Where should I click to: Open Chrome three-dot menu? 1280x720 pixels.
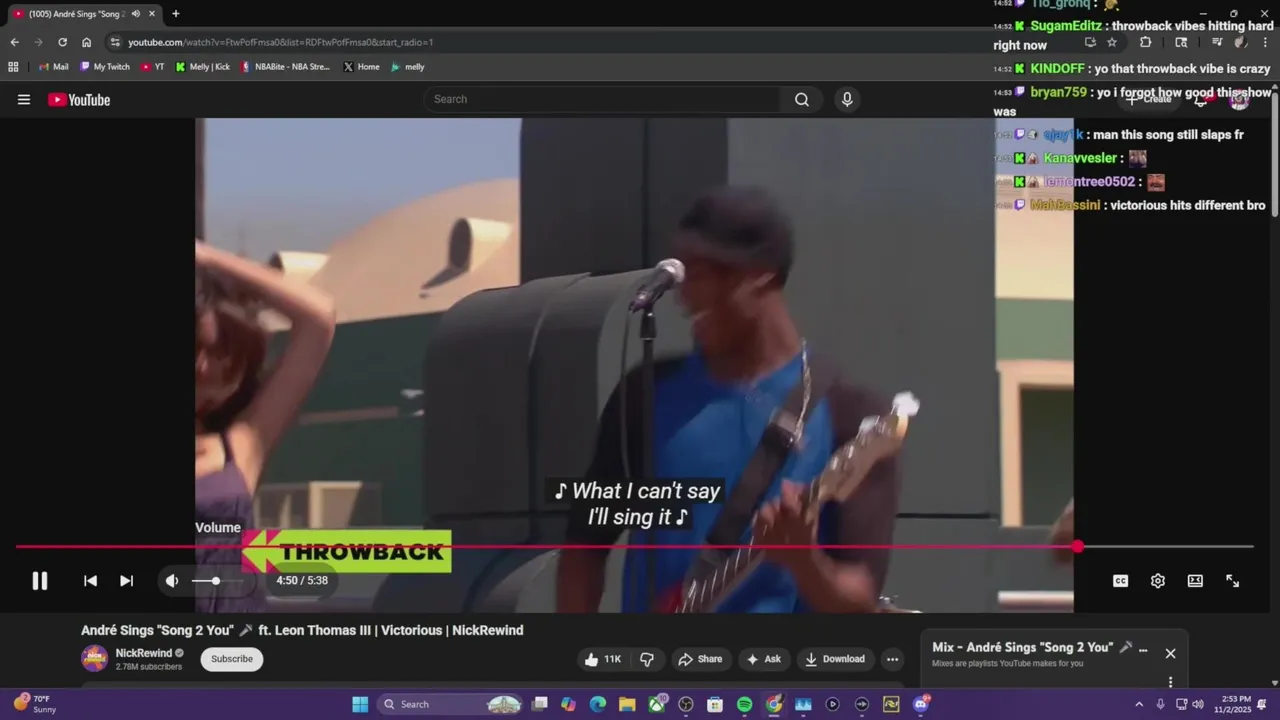tap(1266, 42)
